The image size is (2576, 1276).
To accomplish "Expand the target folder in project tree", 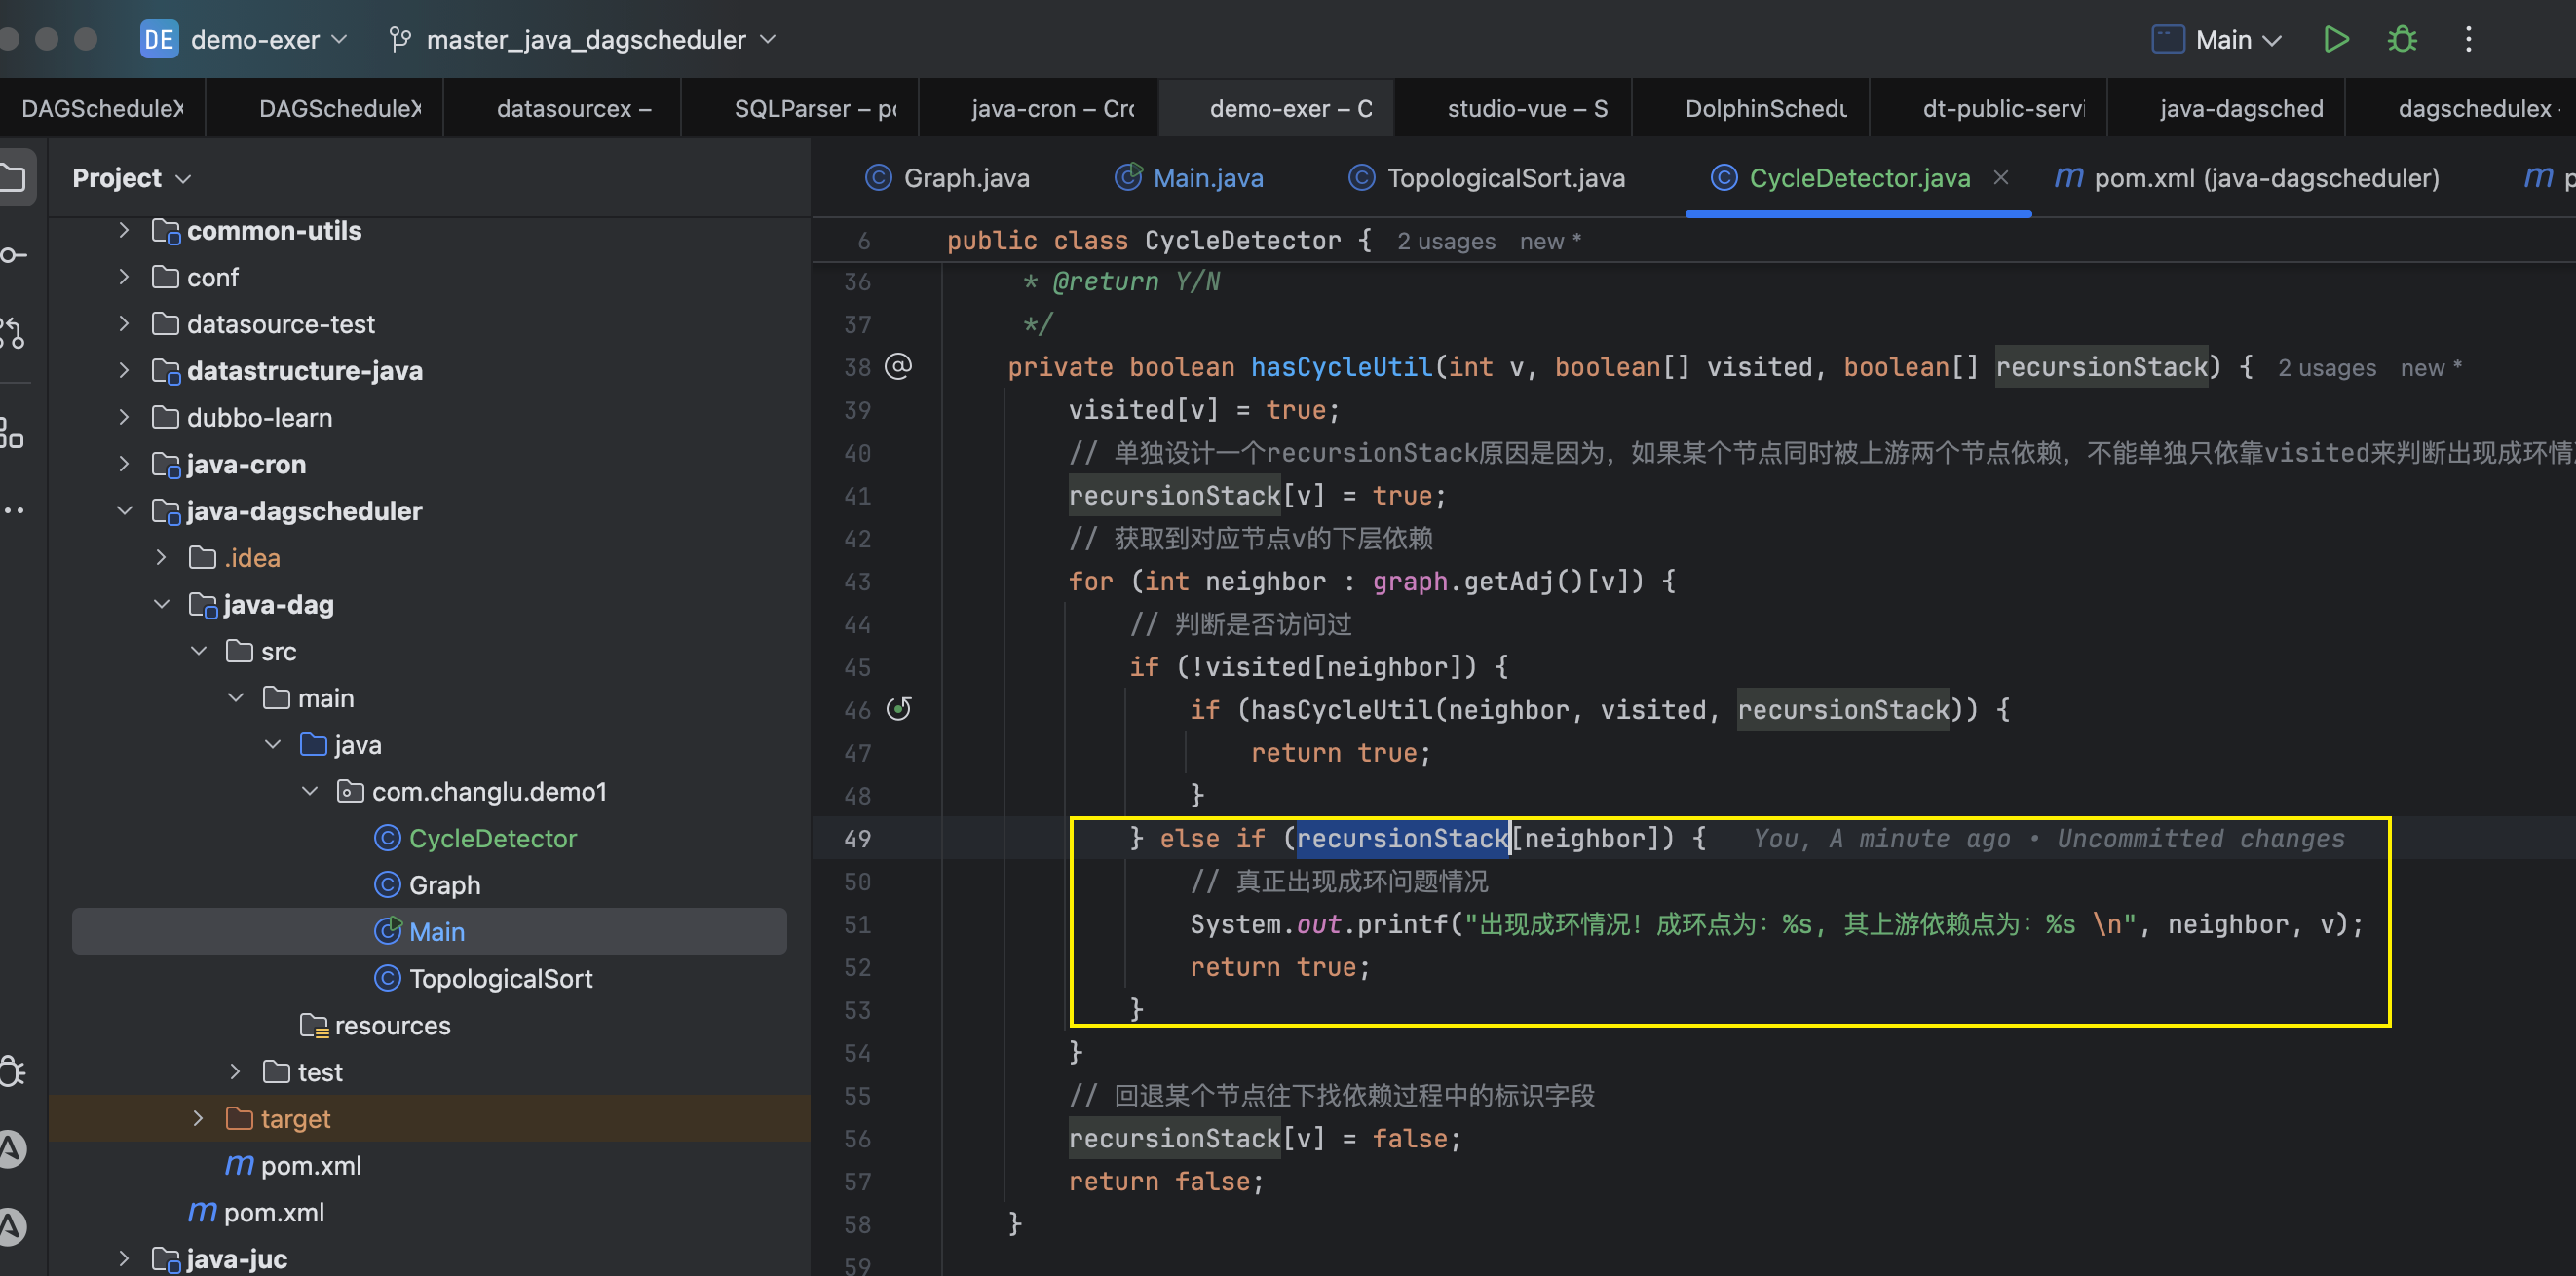I will coord(198,1118).
